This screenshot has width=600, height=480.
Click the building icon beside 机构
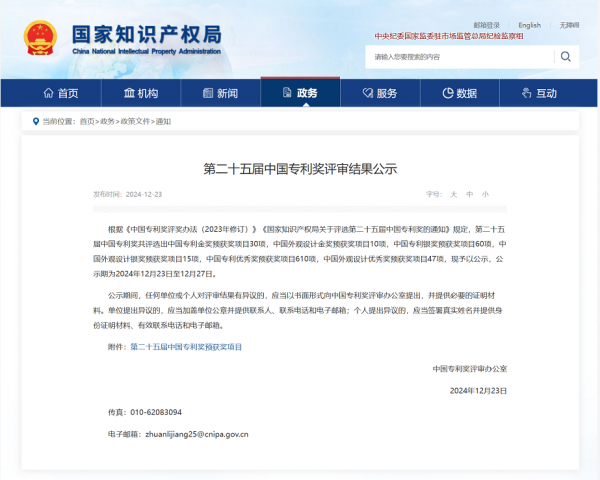pos(129,93)
